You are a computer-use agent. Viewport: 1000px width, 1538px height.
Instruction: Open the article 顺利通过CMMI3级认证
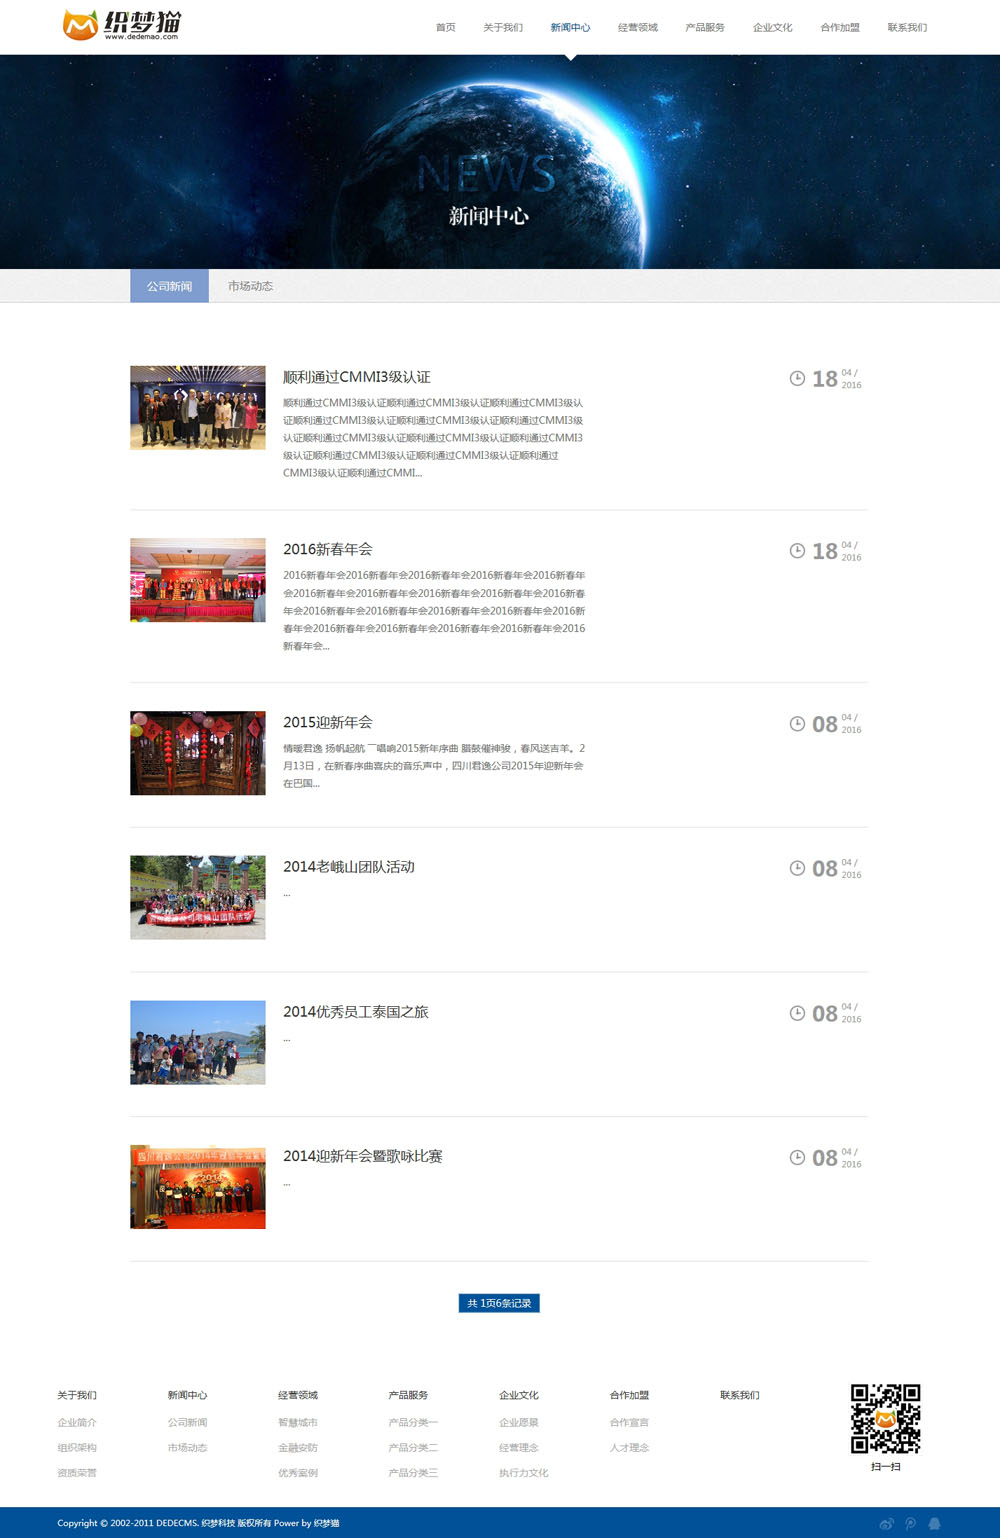pos(356,377)
